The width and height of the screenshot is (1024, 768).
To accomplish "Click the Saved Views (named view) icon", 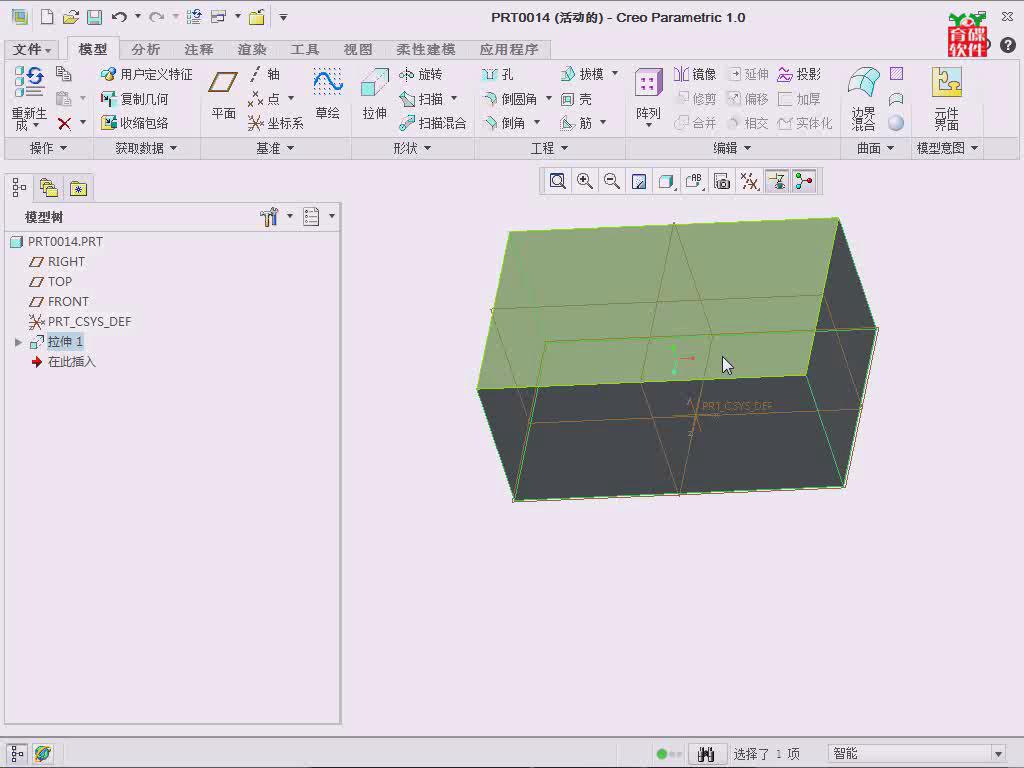I will [x=694, y=181].
